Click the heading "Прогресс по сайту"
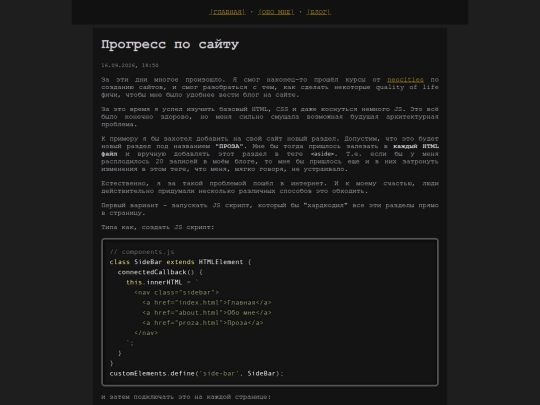Image resolution: width=540 pixels, height=405 pixels. (x=170, y=44)
